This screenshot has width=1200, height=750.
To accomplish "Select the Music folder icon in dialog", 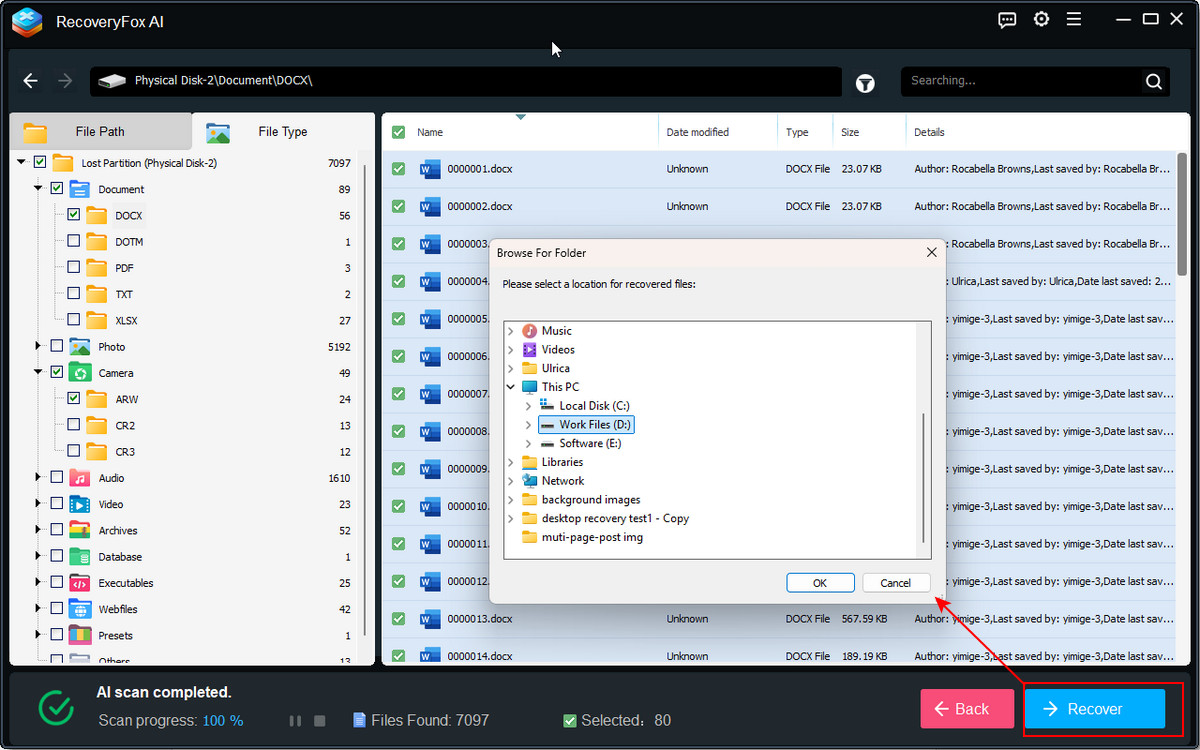I will tap(530, 331).
